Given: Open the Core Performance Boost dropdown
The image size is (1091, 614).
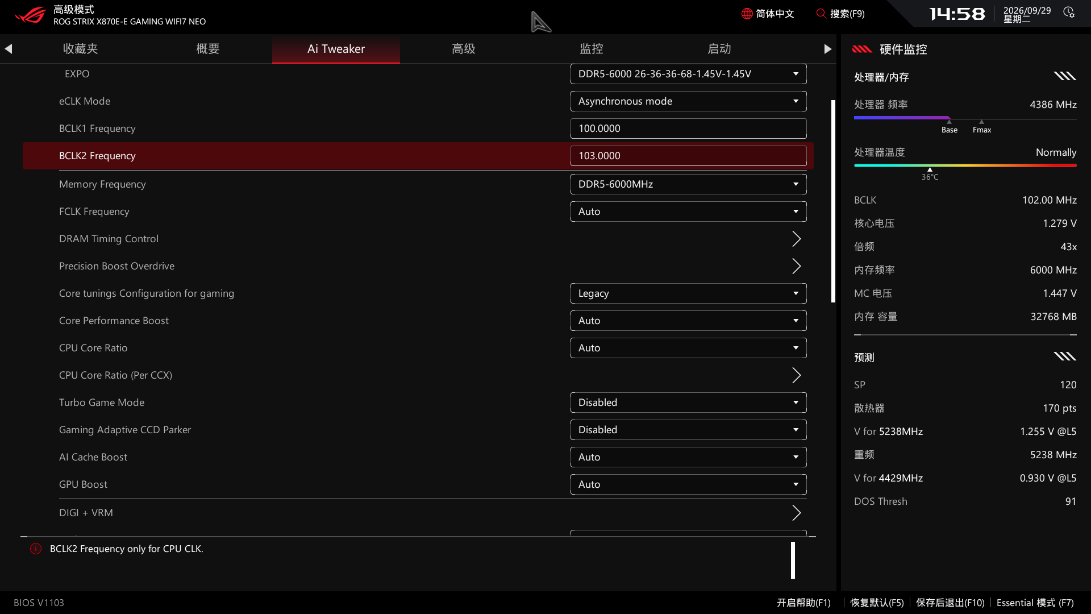Looking at the screenshot, I should (688, 321).
